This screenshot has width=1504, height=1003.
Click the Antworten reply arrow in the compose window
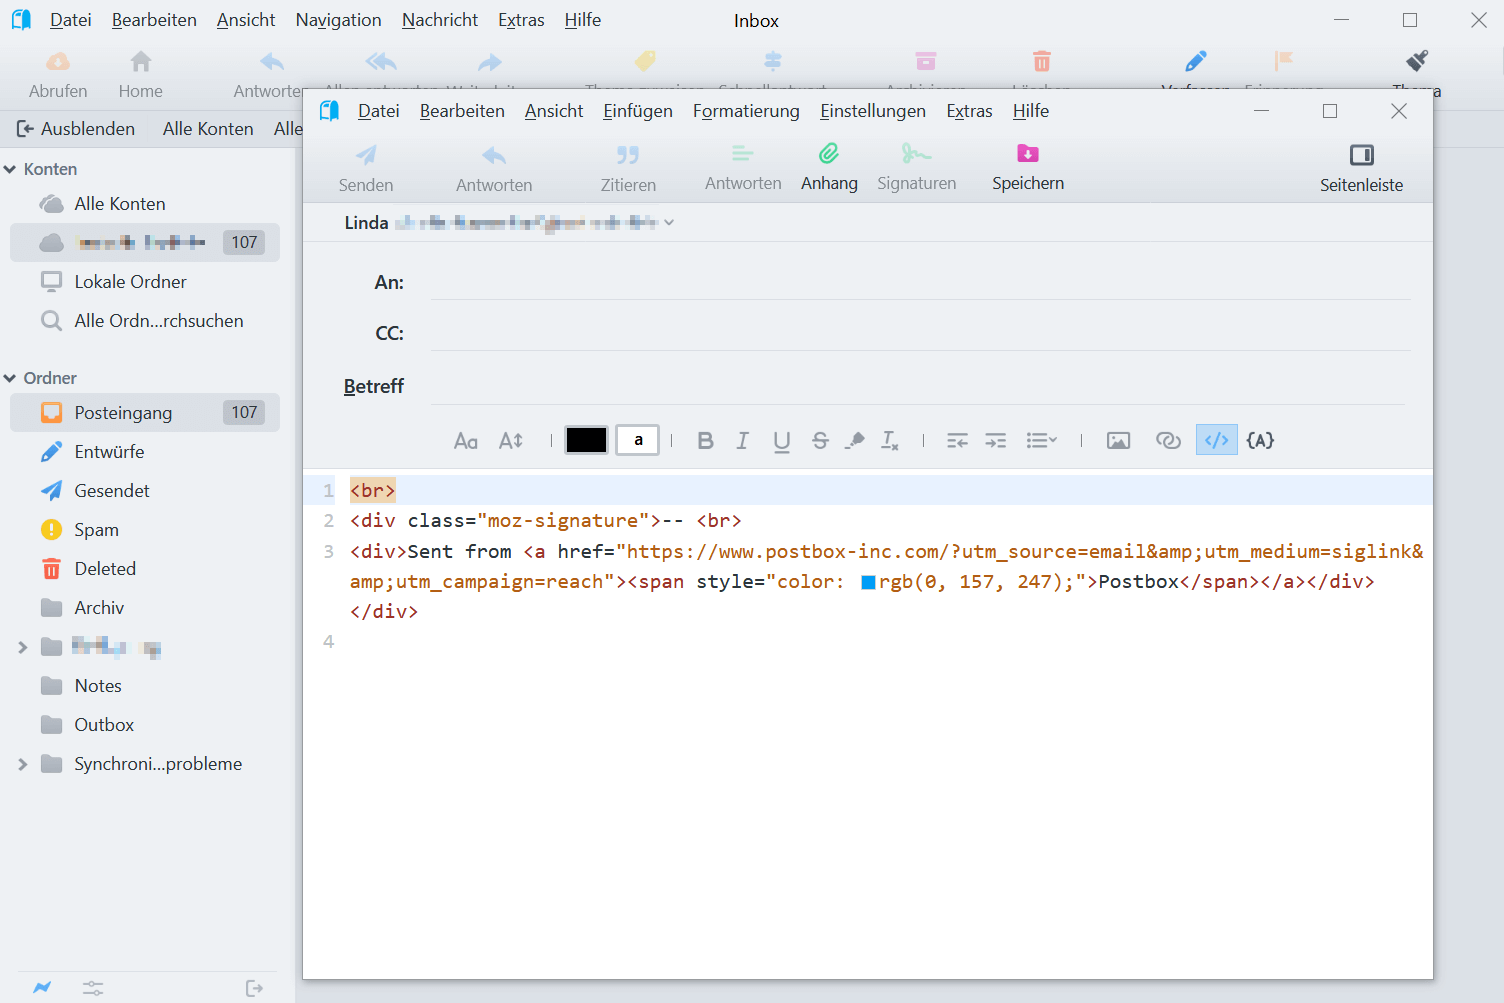(494, 155)
